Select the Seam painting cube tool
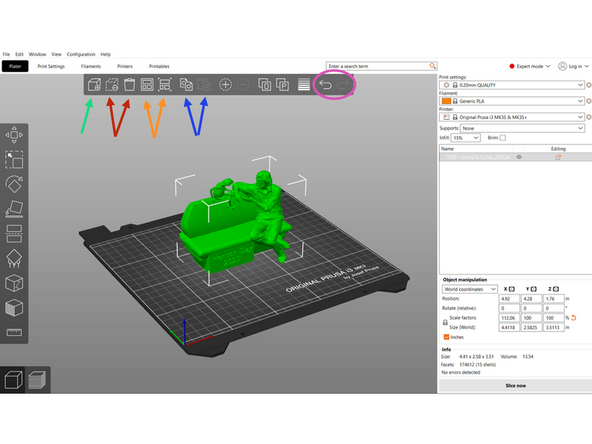 14,283
